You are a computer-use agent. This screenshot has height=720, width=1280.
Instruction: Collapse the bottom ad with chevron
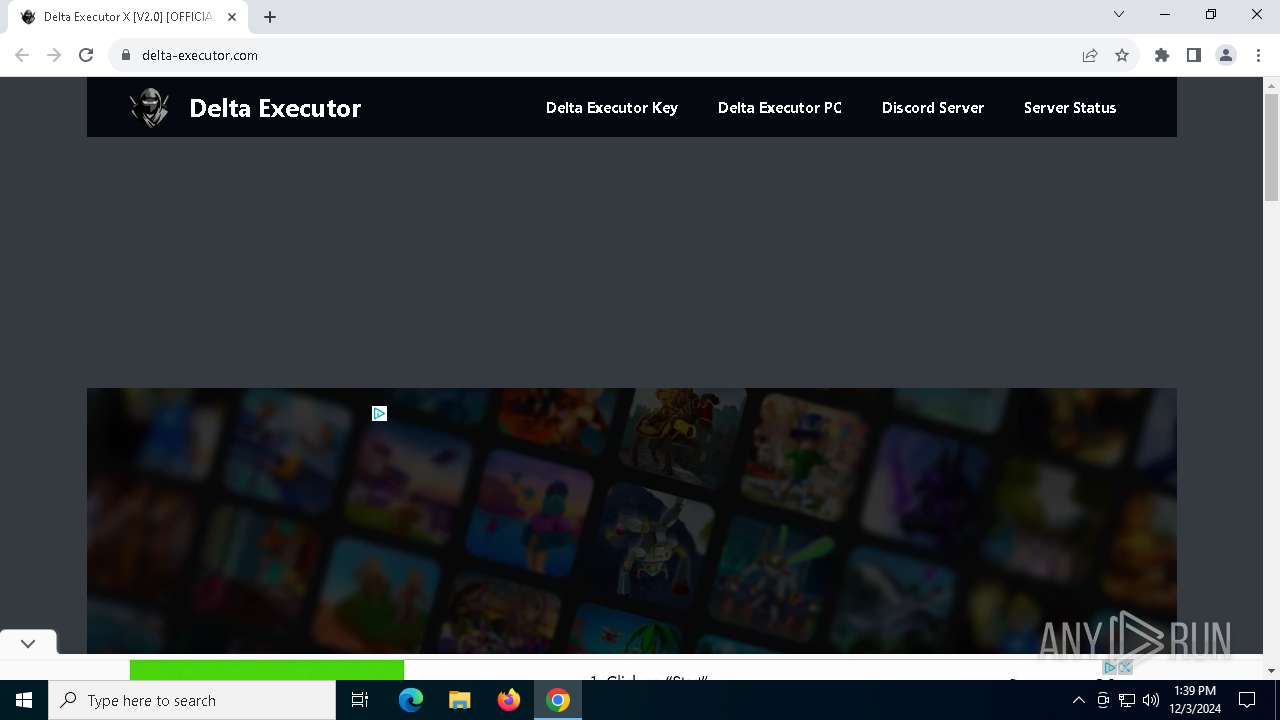(28, 643)
